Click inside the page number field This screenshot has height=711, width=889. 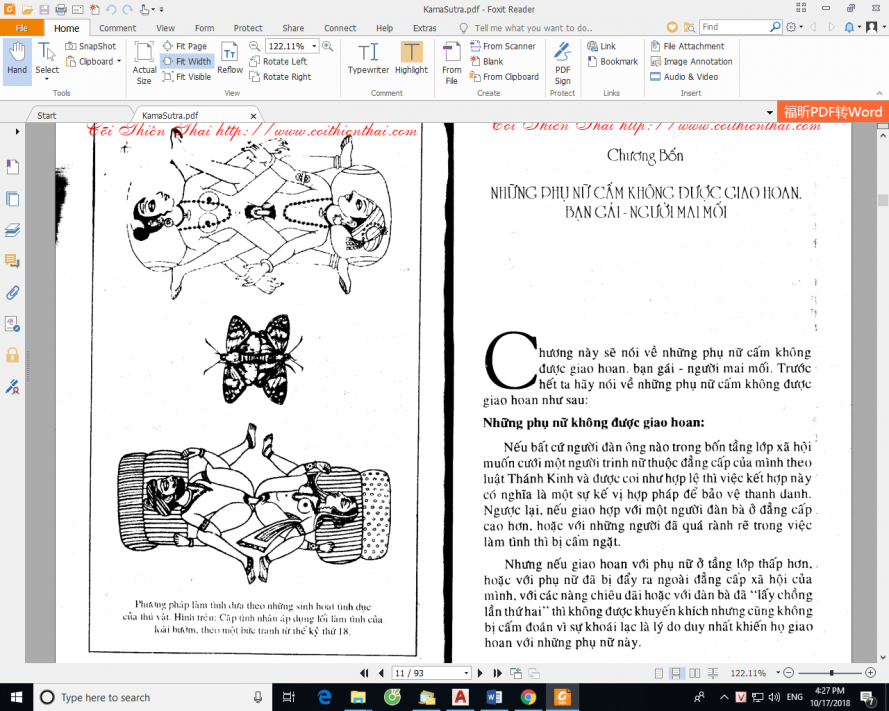pyautogui.click(x=425, y=672)
